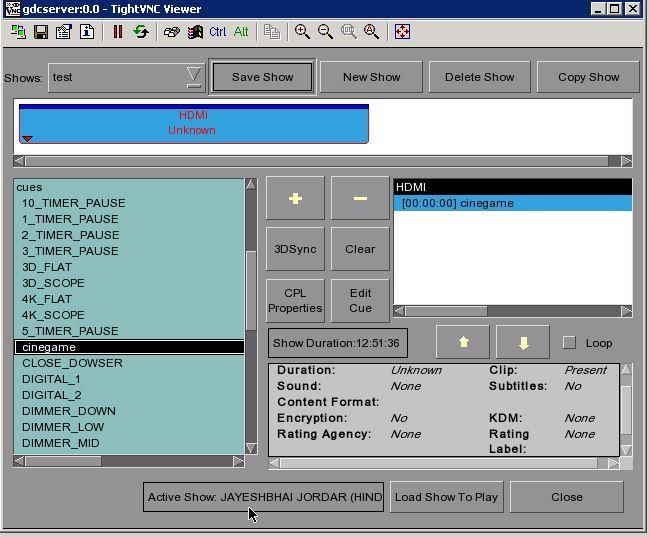Click the New Show button
649x537 pixels.
(371, 77)
